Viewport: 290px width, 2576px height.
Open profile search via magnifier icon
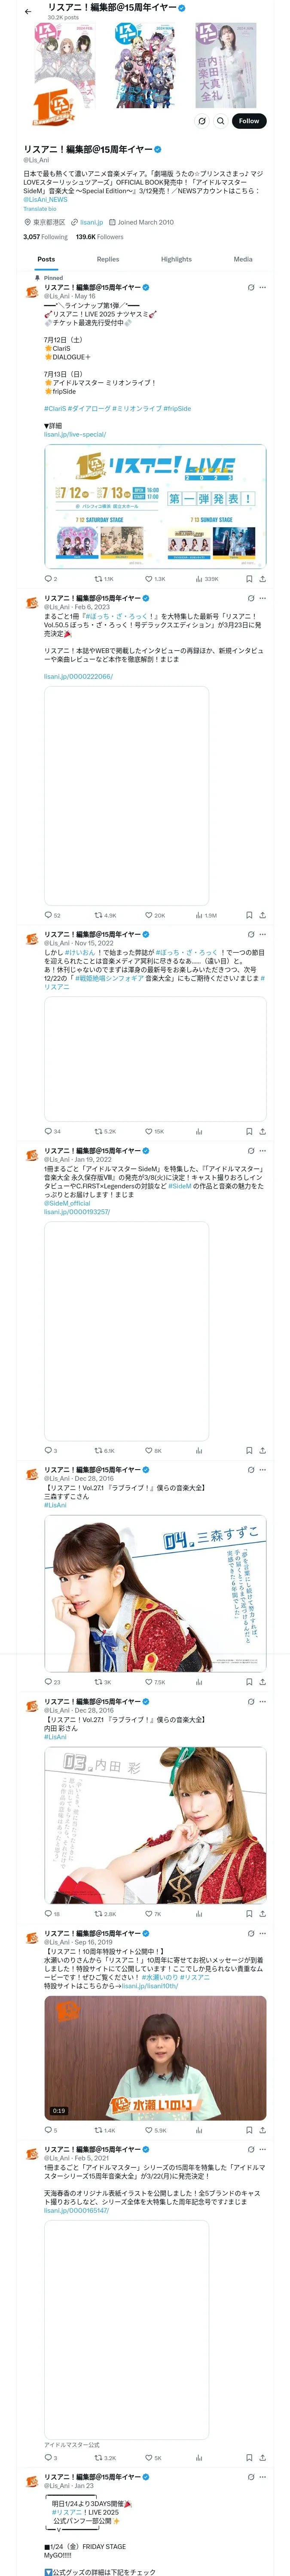221,121
